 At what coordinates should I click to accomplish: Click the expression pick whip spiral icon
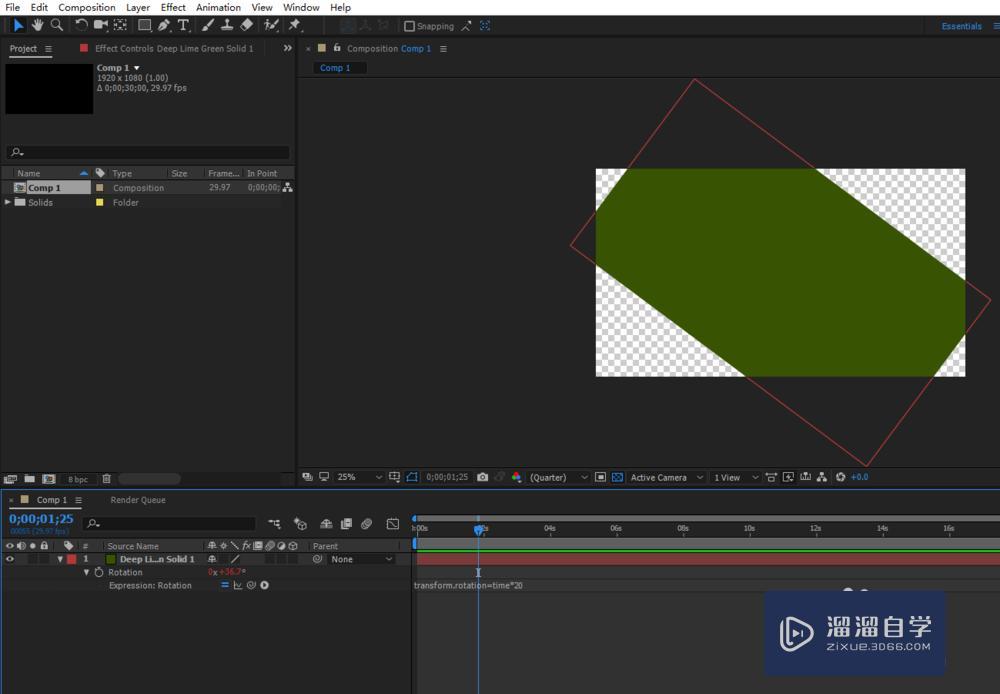(251, 586)
